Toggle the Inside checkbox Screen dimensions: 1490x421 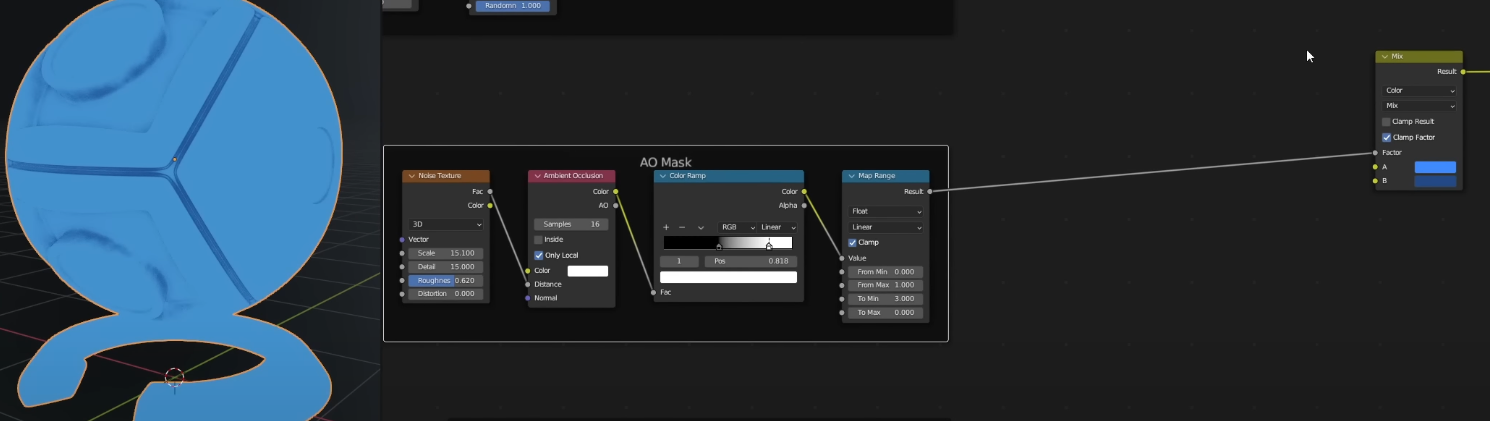tap(539, 240)
